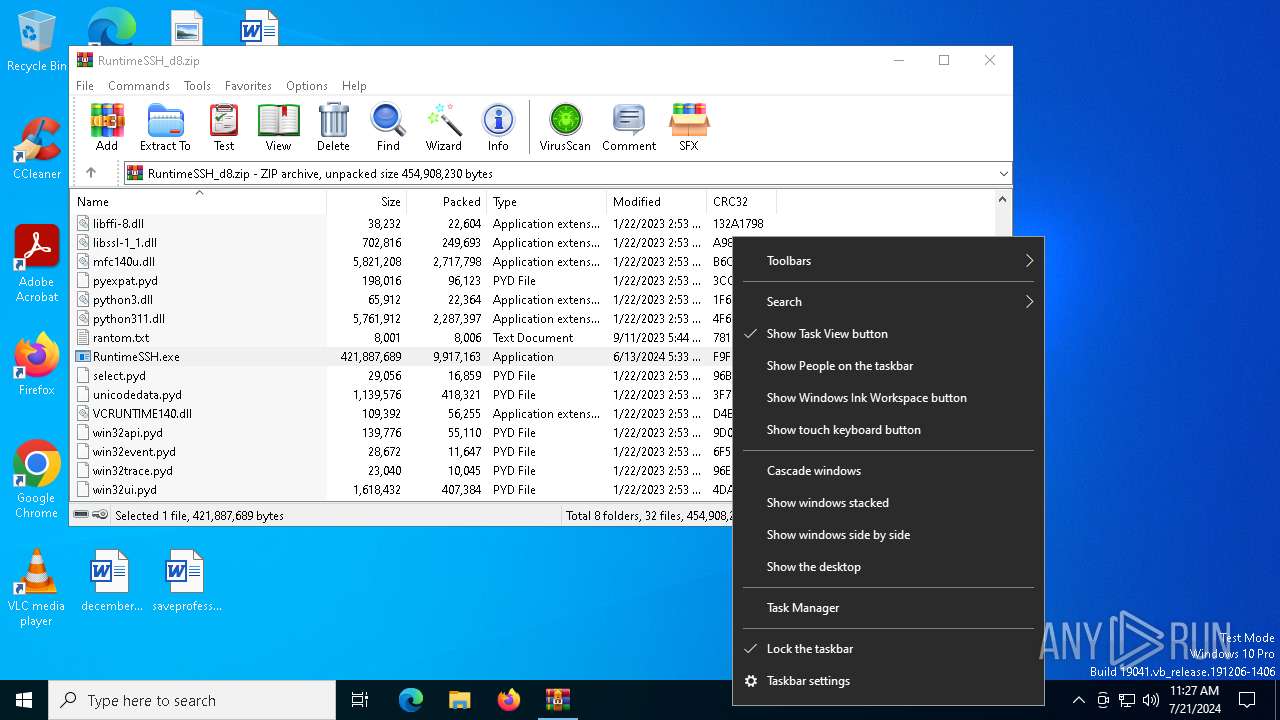This screenshot has width=1280, height=720.
Task: Open Firefox desktop shortcut
Action: pyautogui.click(x=36, y=364)
